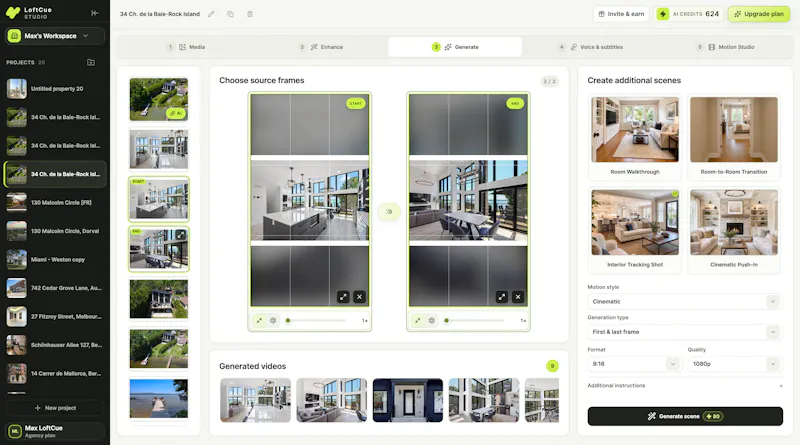Click the Upgrade plan button

point(759,14)
